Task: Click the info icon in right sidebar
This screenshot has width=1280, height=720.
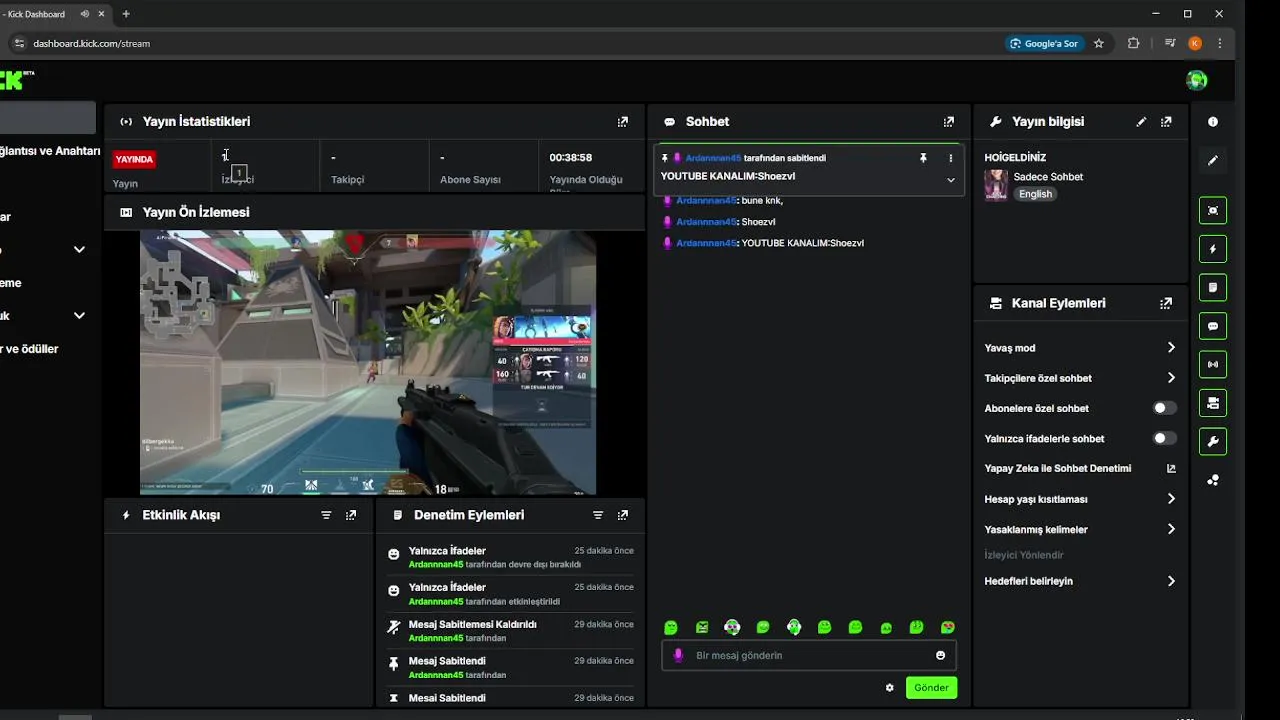Action: point(1213,122)
